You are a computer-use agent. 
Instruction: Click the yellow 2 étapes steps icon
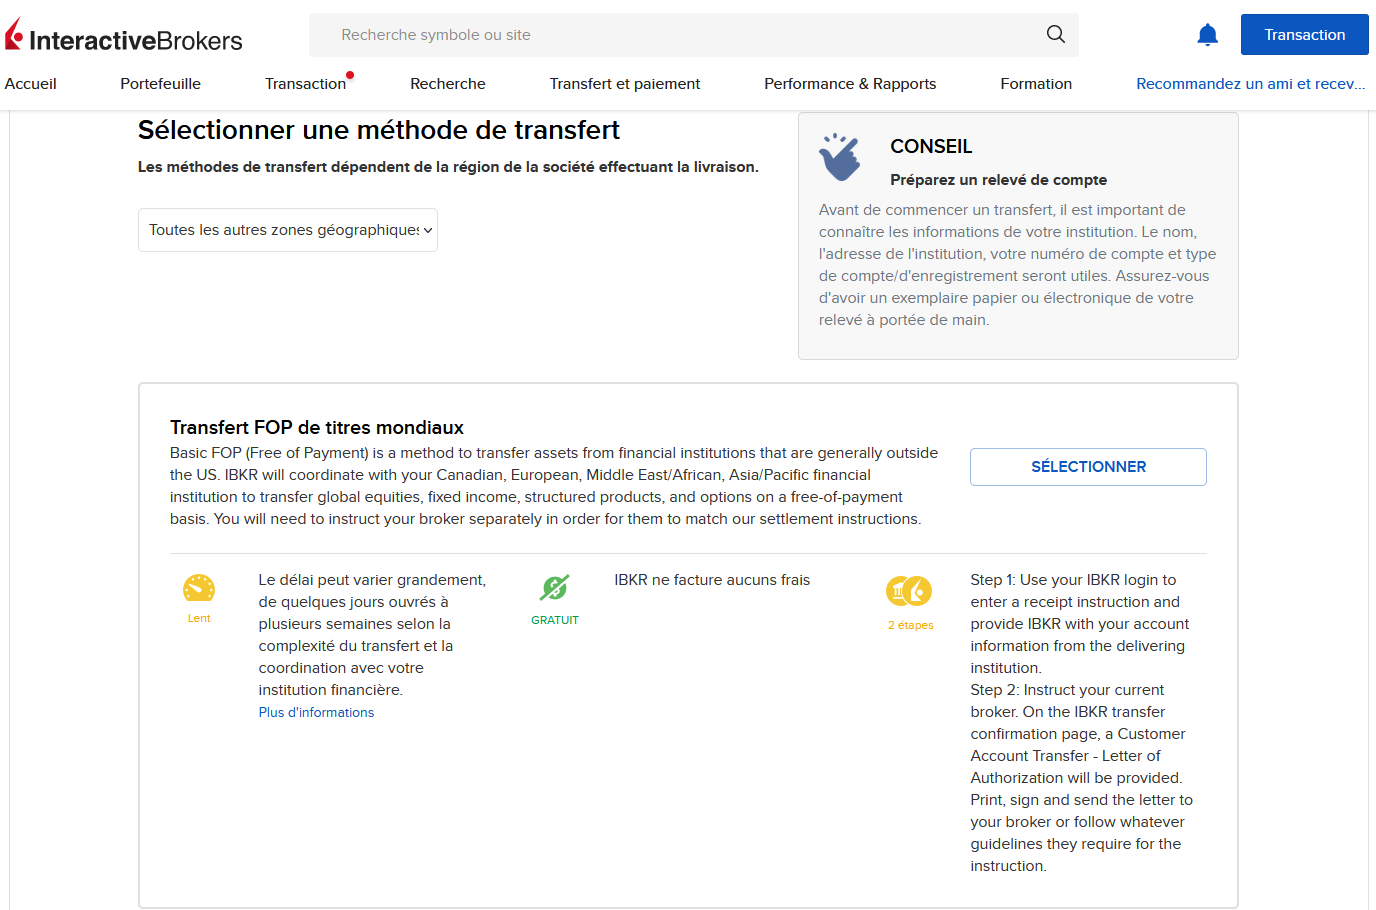click(909, 591)
